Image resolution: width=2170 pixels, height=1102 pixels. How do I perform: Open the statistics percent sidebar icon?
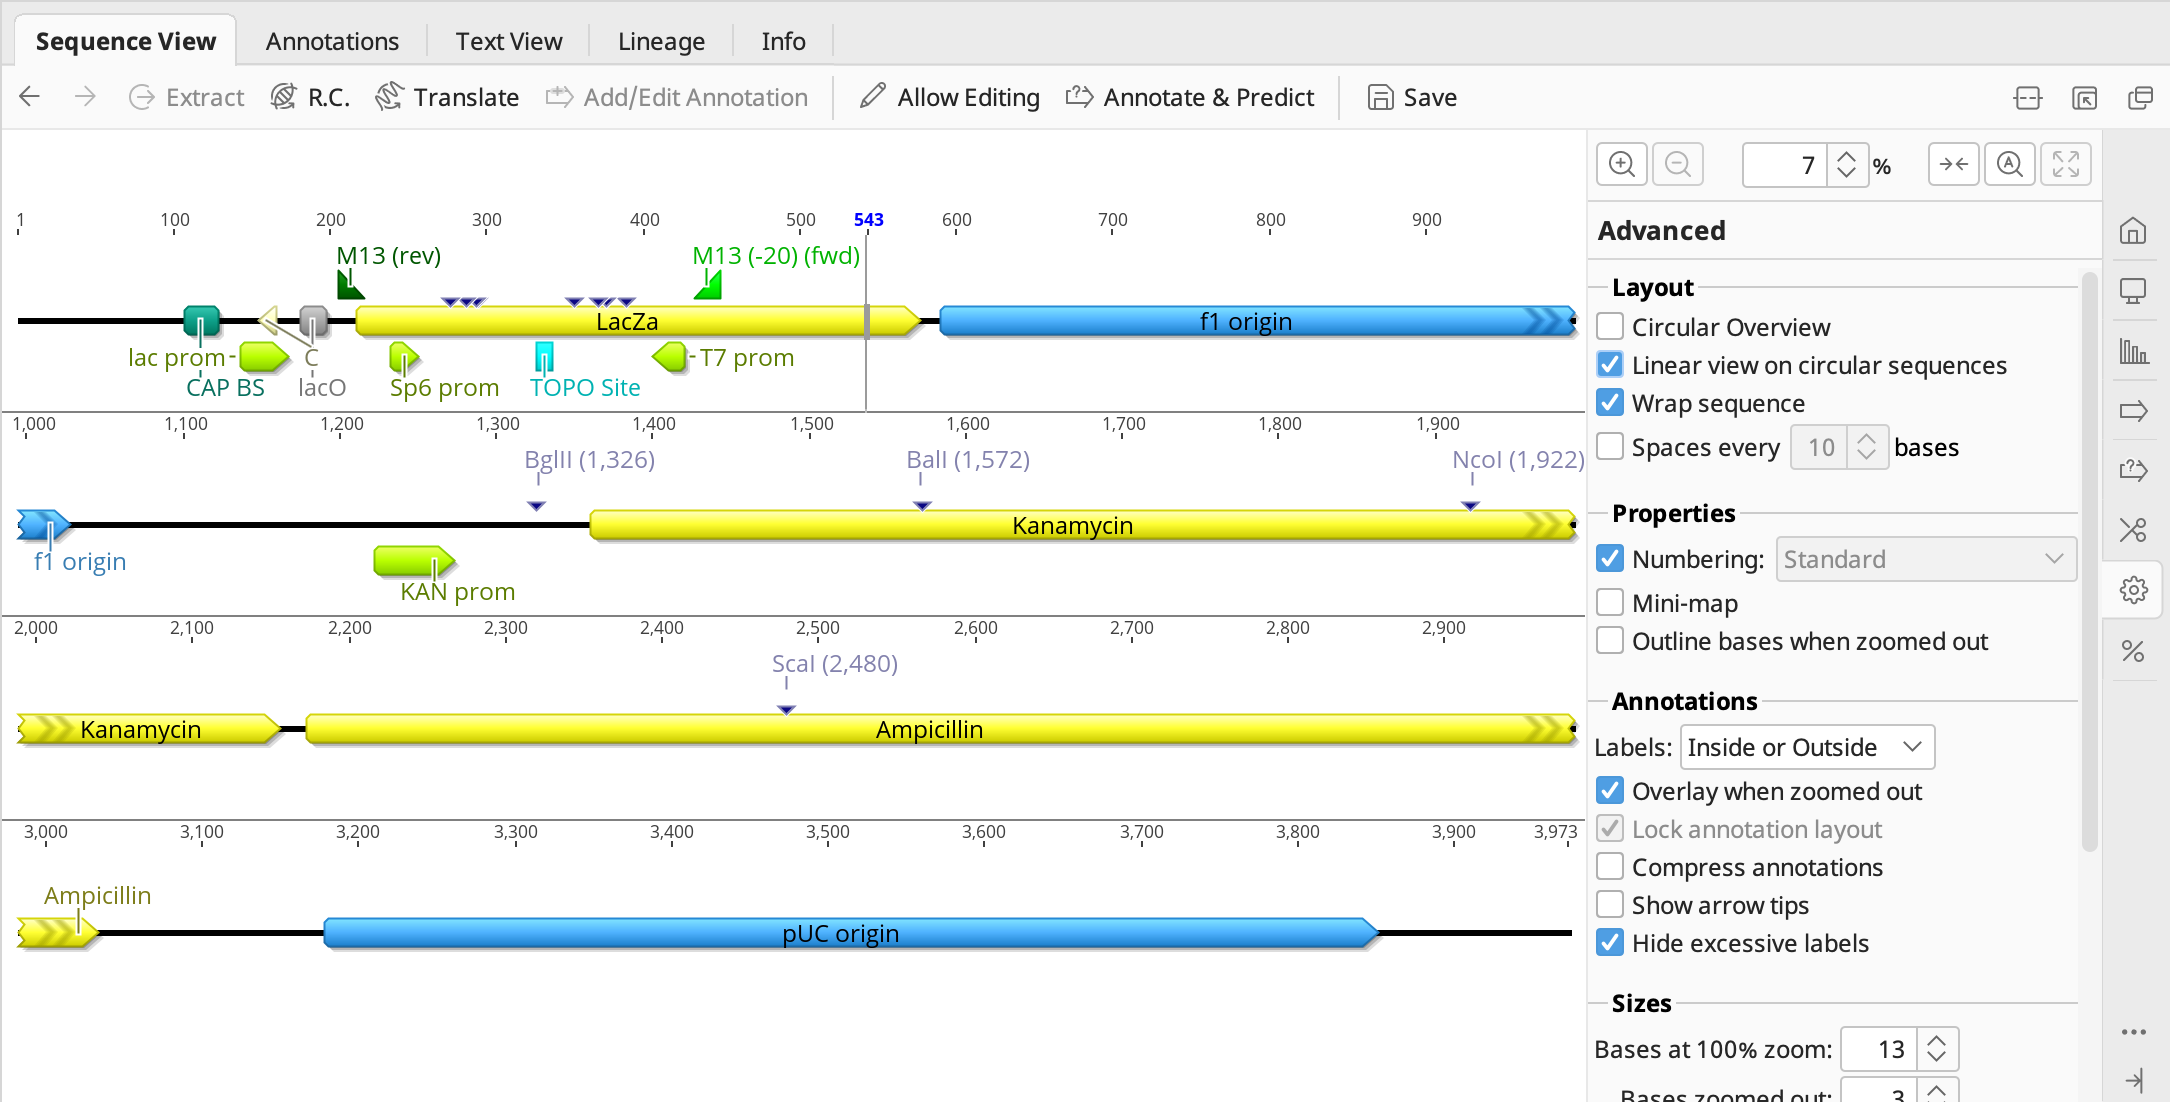click(2133, 651)
